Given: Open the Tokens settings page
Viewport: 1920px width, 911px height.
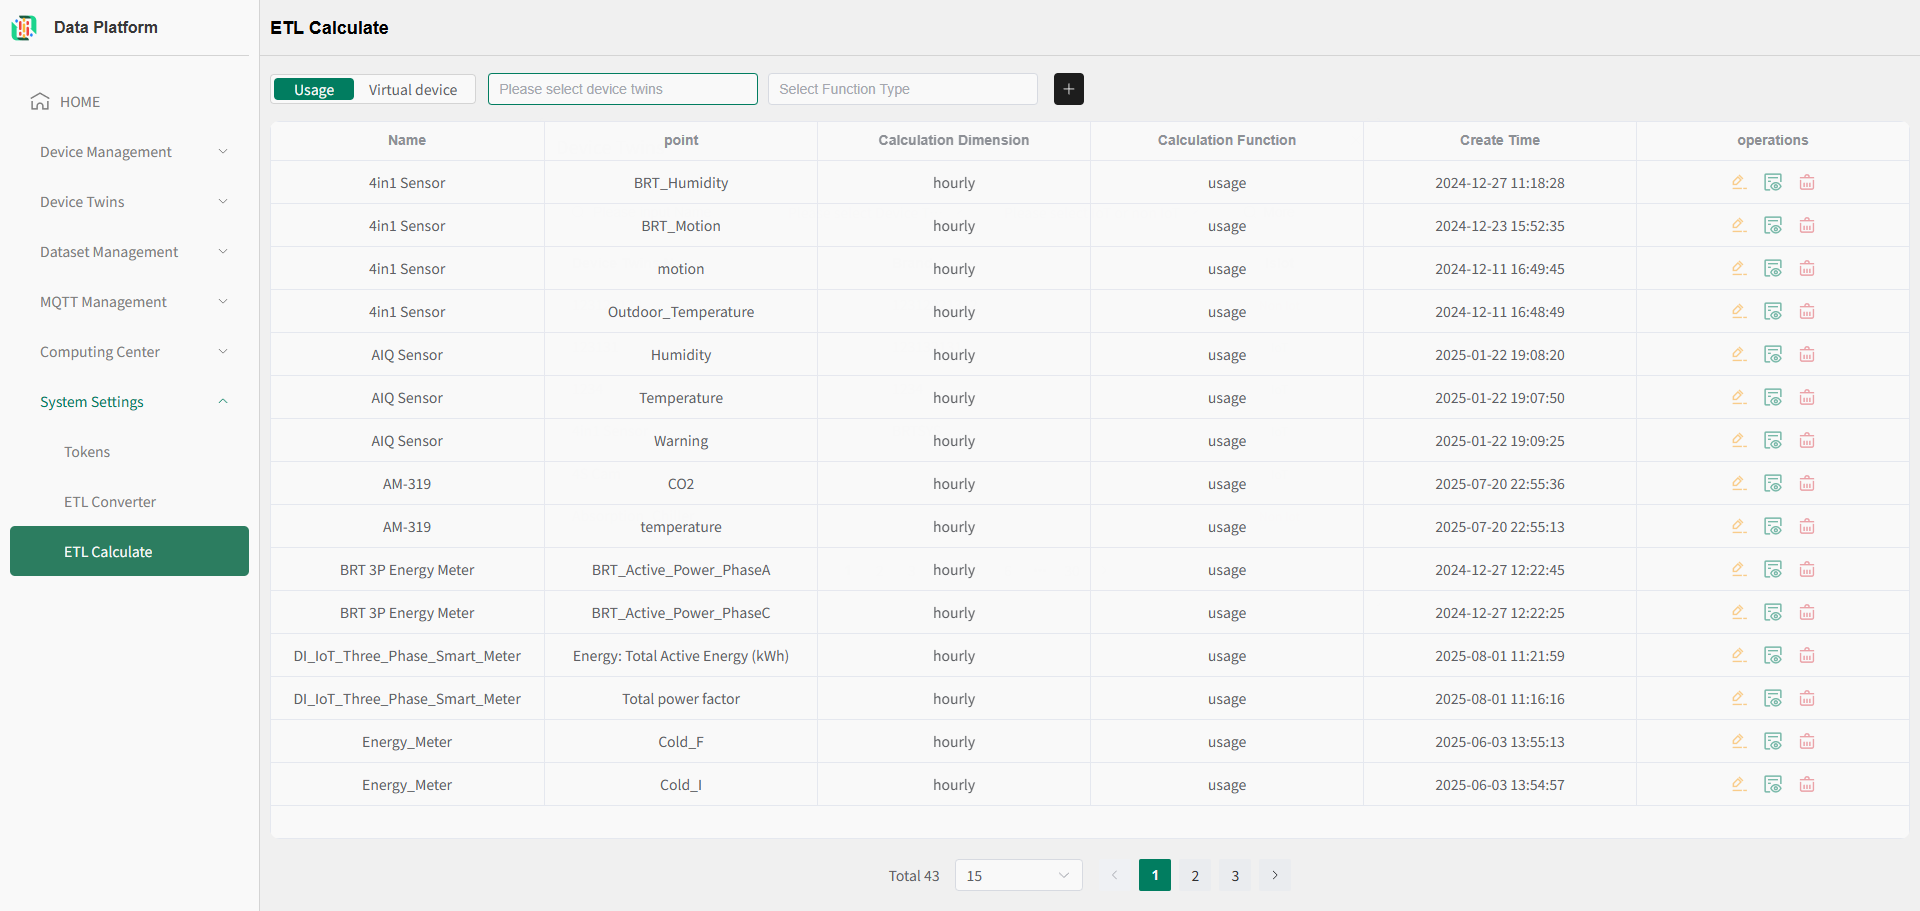Looking at the screenshot, I should [87, 452].
